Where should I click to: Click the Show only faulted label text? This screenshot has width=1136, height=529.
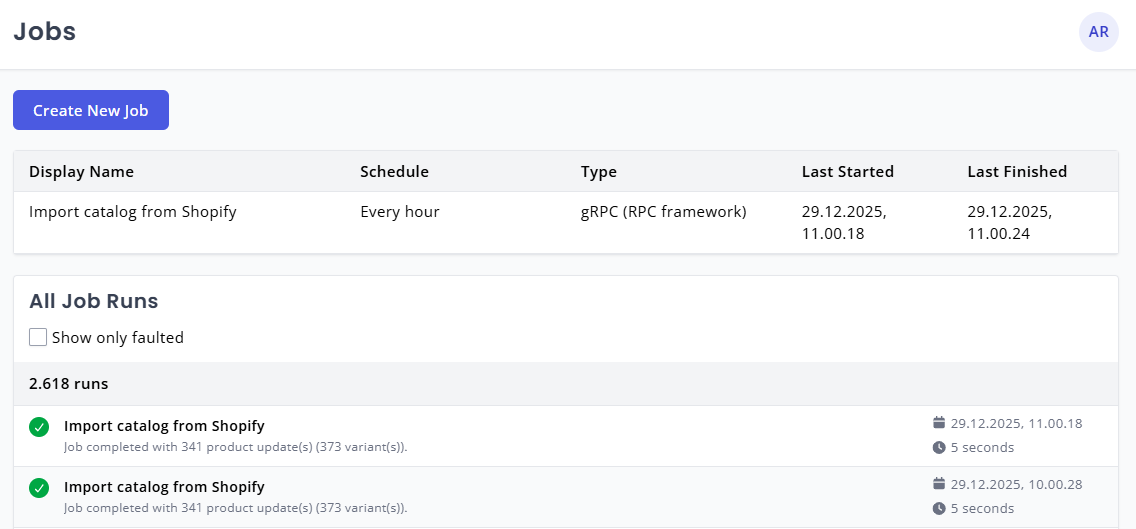coord(118,338)
